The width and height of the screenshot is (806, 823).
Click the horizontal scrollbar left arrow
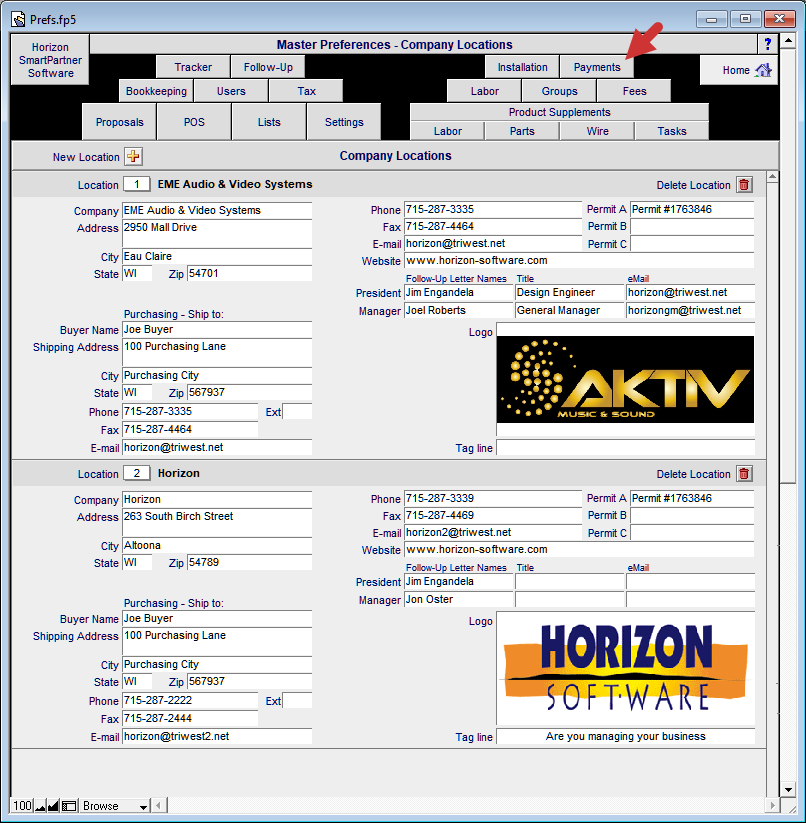tap(159, 806)
